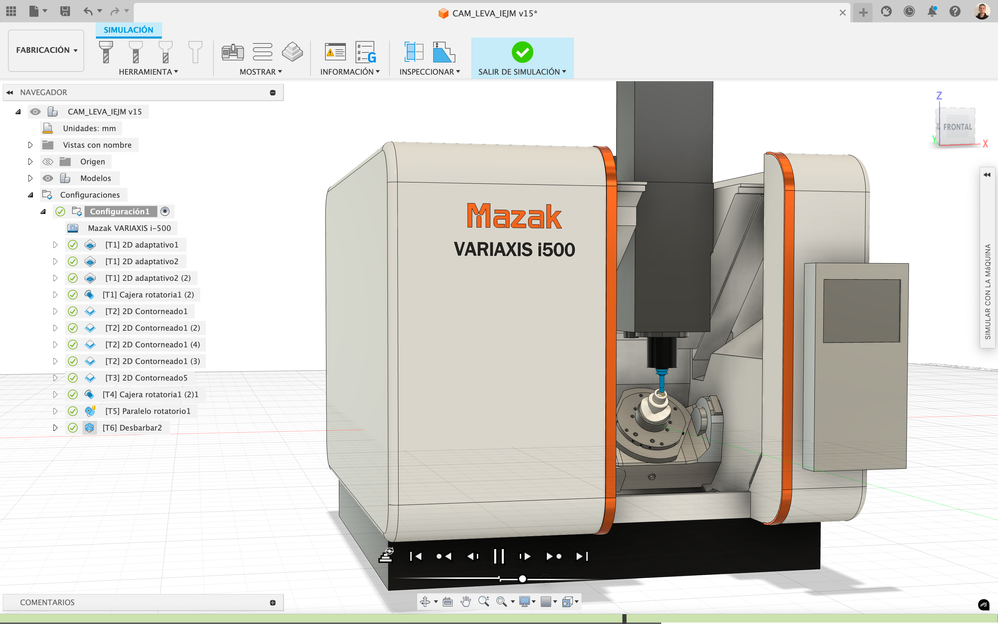Pause the simulation playback

(x=498, y=556)
